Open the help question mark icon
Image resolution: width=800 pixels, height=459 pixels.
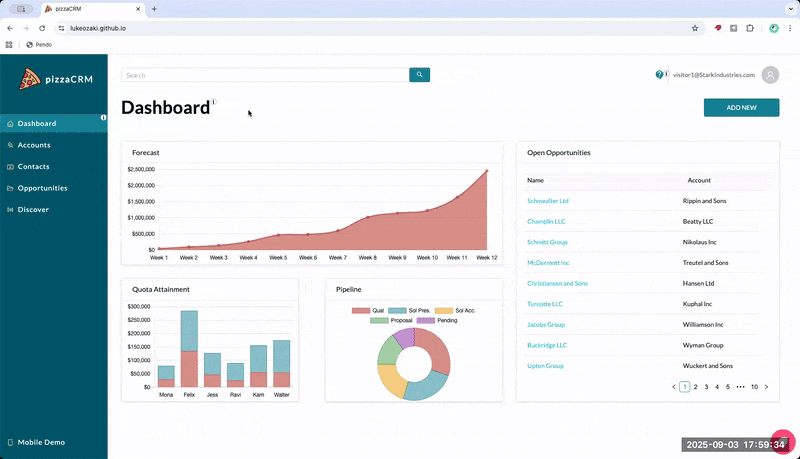click(659, 75)
